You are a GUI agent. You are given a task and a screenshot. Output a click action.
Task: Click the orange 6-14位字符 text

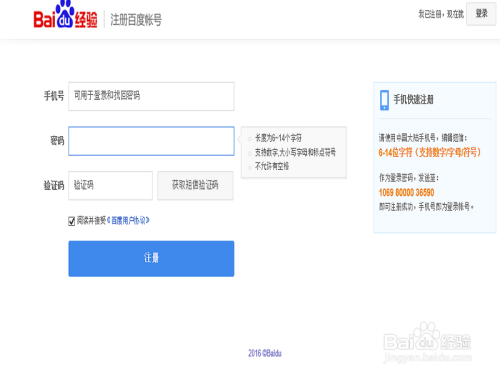click(x=430, y=153)
